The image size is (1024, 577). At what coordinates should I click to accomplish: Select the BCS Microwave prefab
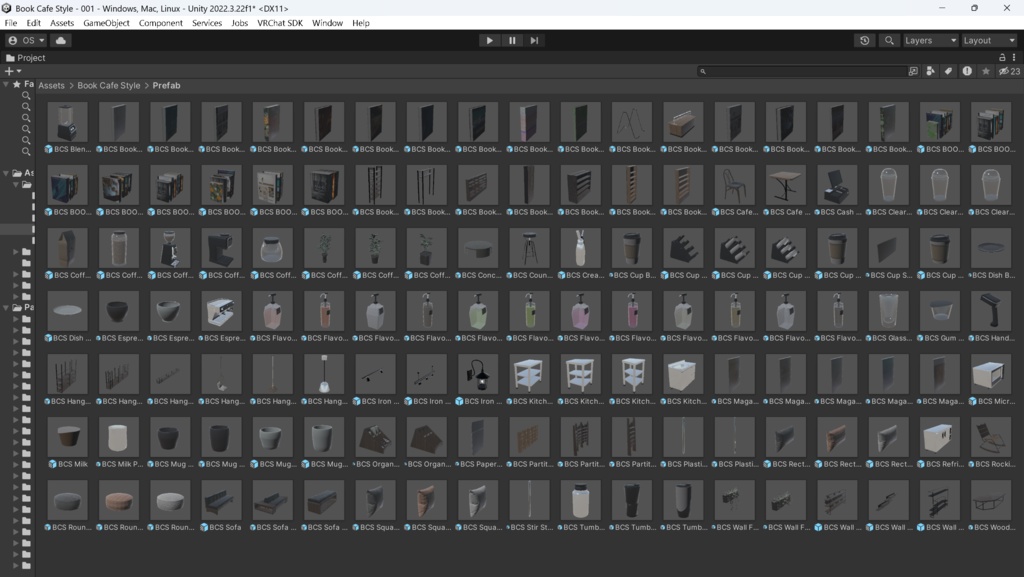(991, 374)
